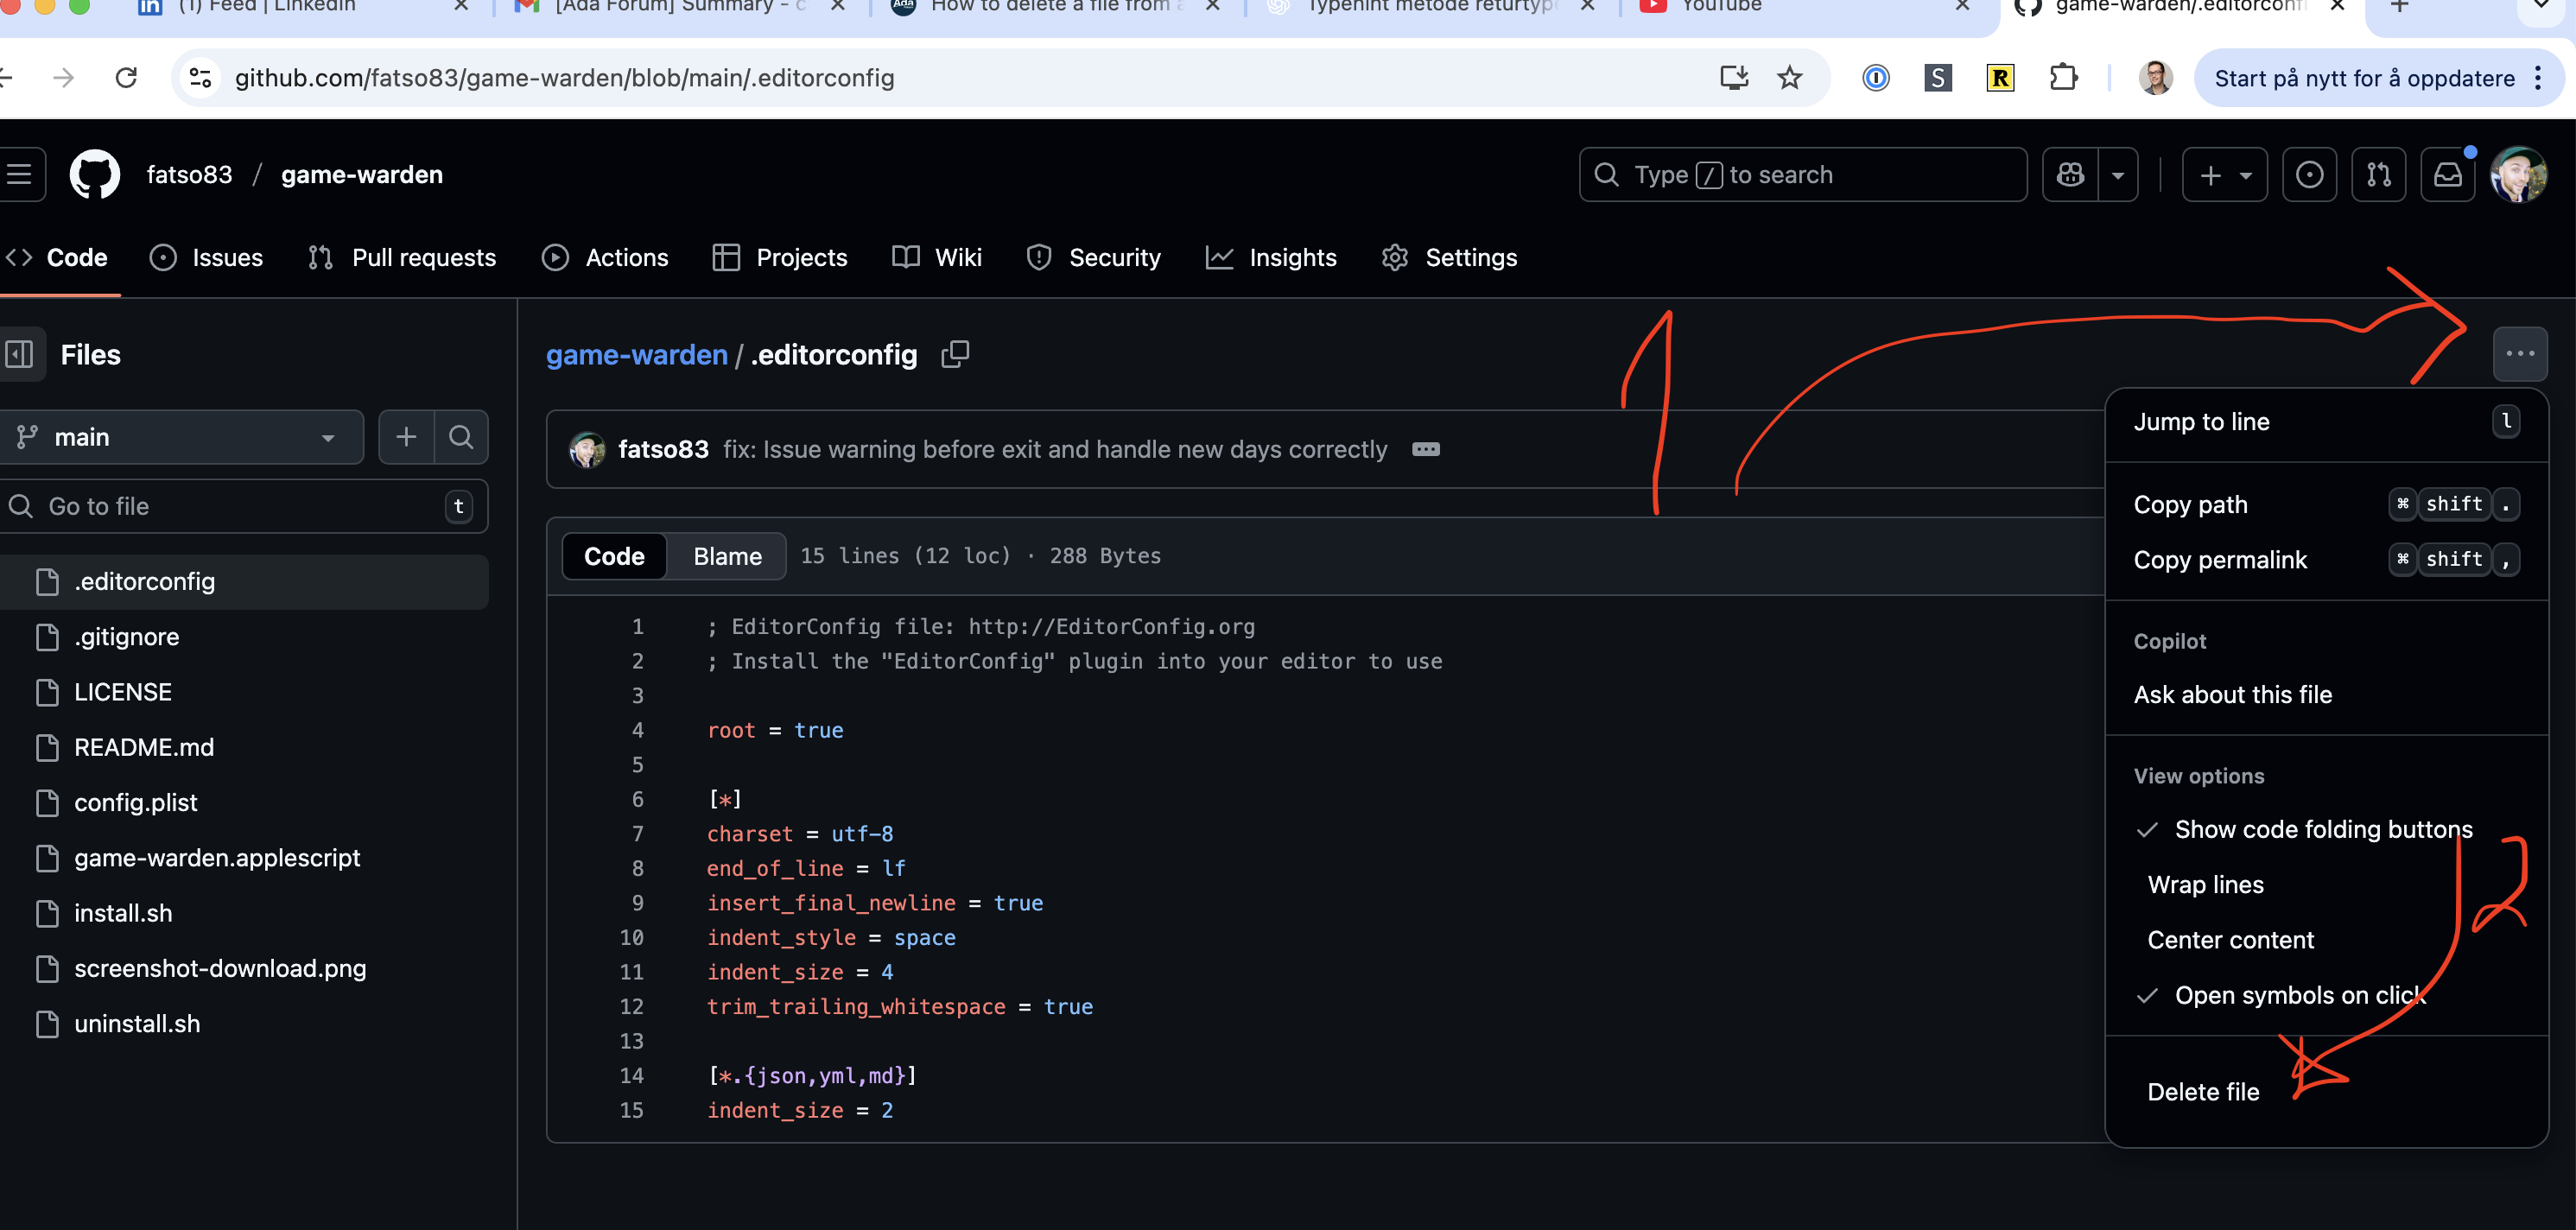2576x1230 pixels.
Task: Select Delete file from the menu
Action: pyautogui.click(x=2203, y=1092)
